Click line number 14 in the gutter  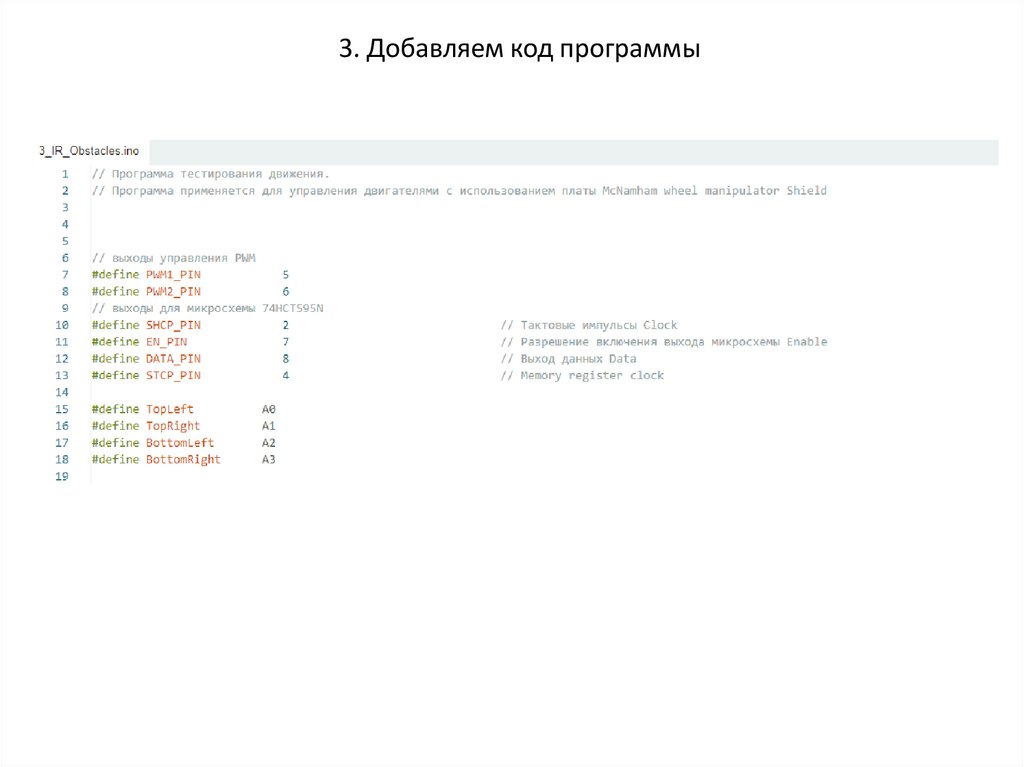click(61, 392)
